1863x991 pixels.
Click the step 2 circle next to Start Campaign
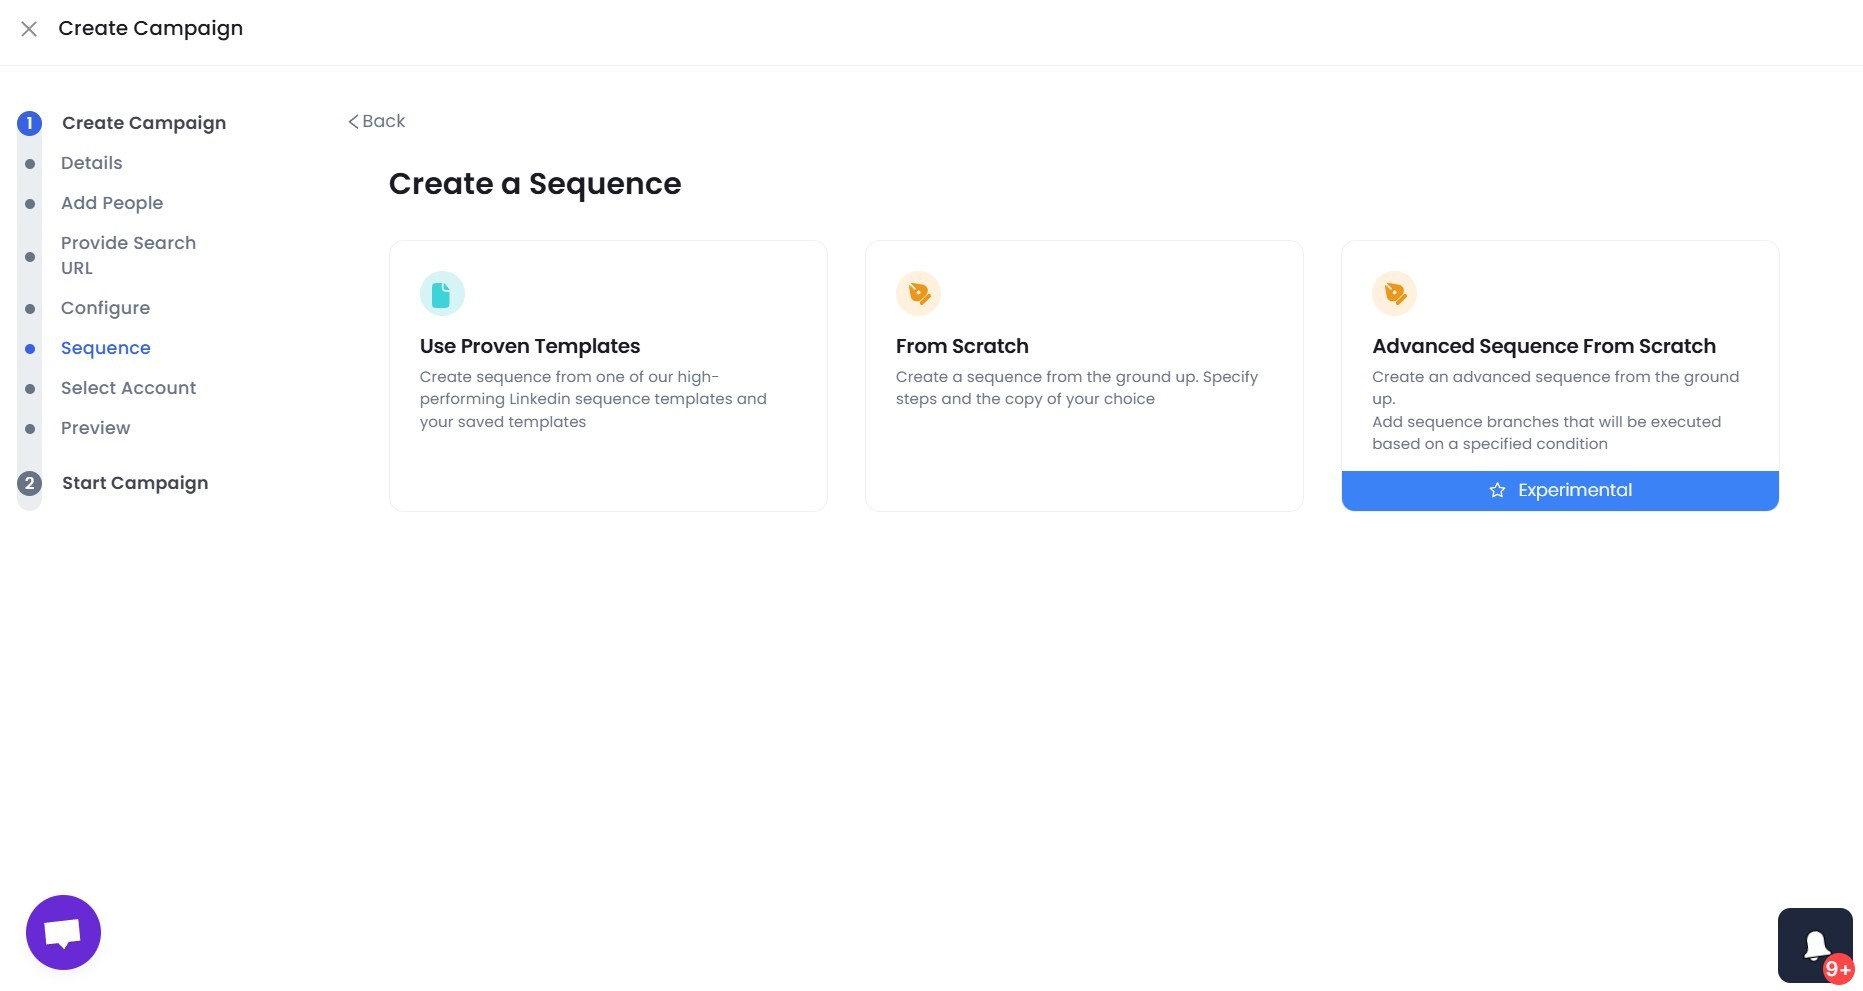pos(29,483)
